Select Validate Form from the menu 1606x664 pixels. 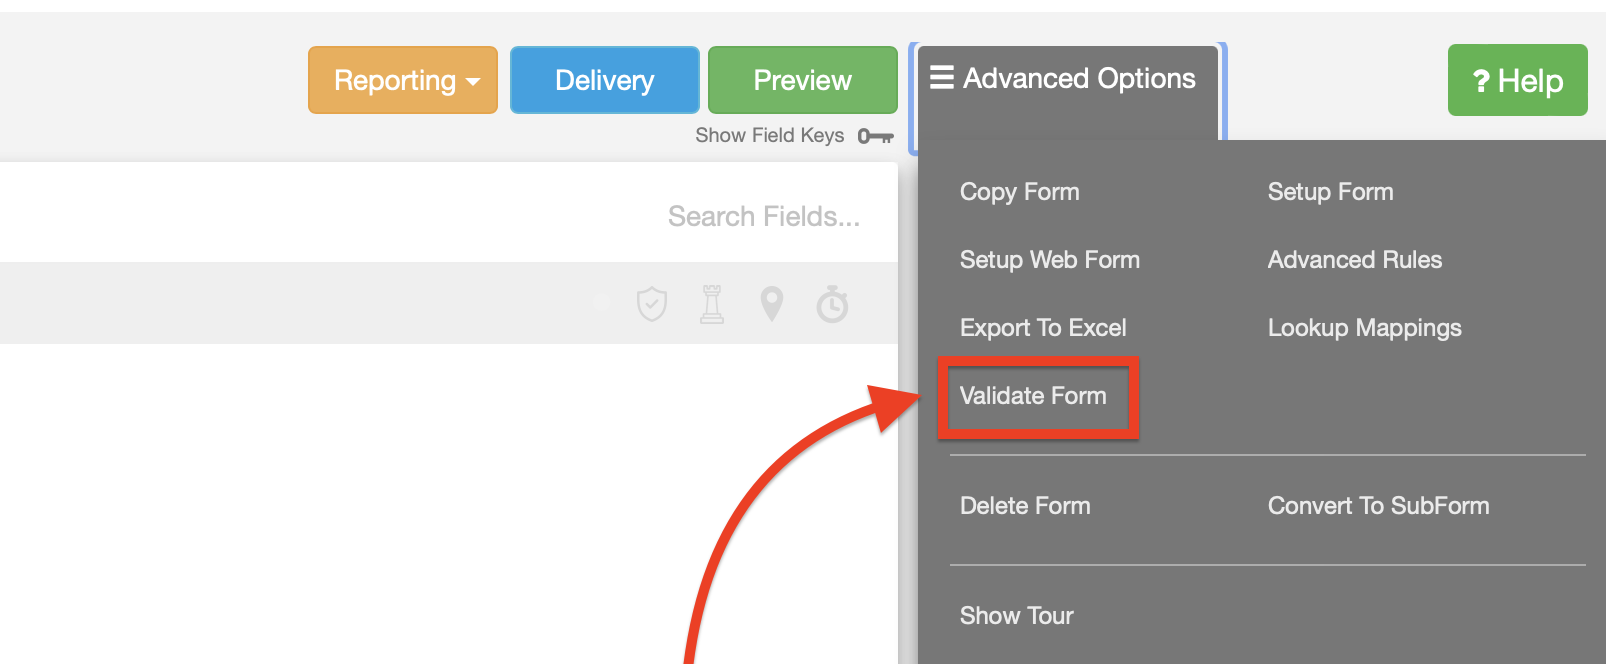click(1033, 396)
